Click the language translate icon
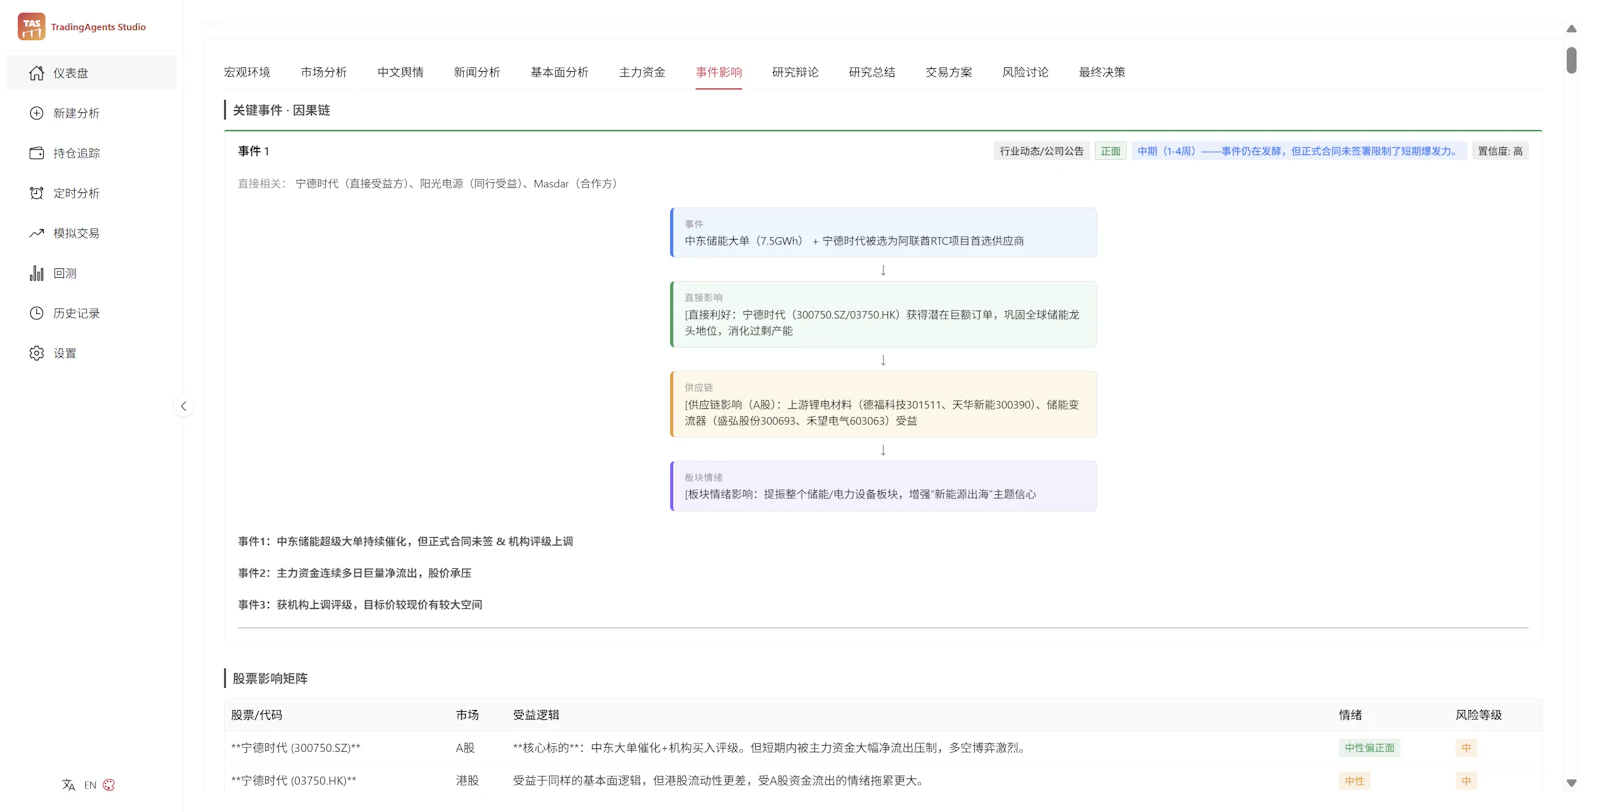This screenshot has height=812, width=1600. click(68, 785)
